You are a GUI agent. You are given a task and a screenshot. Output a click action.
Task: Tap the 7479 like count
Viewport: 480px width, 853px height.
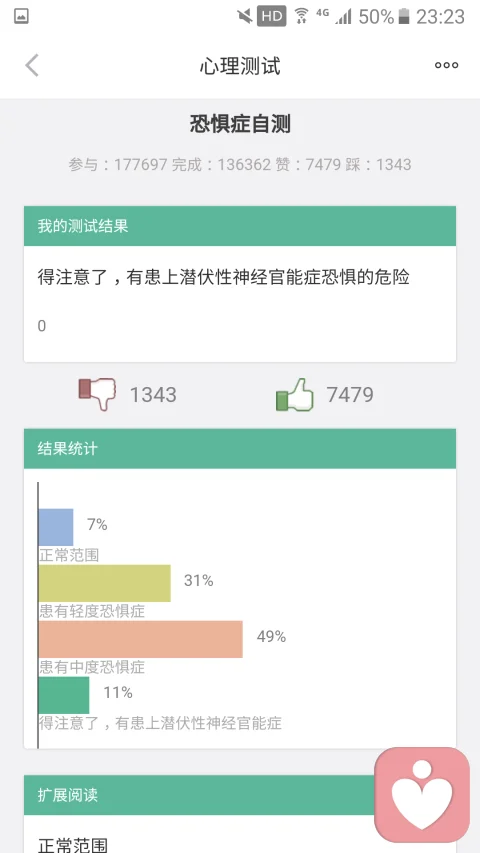point(350,395)
